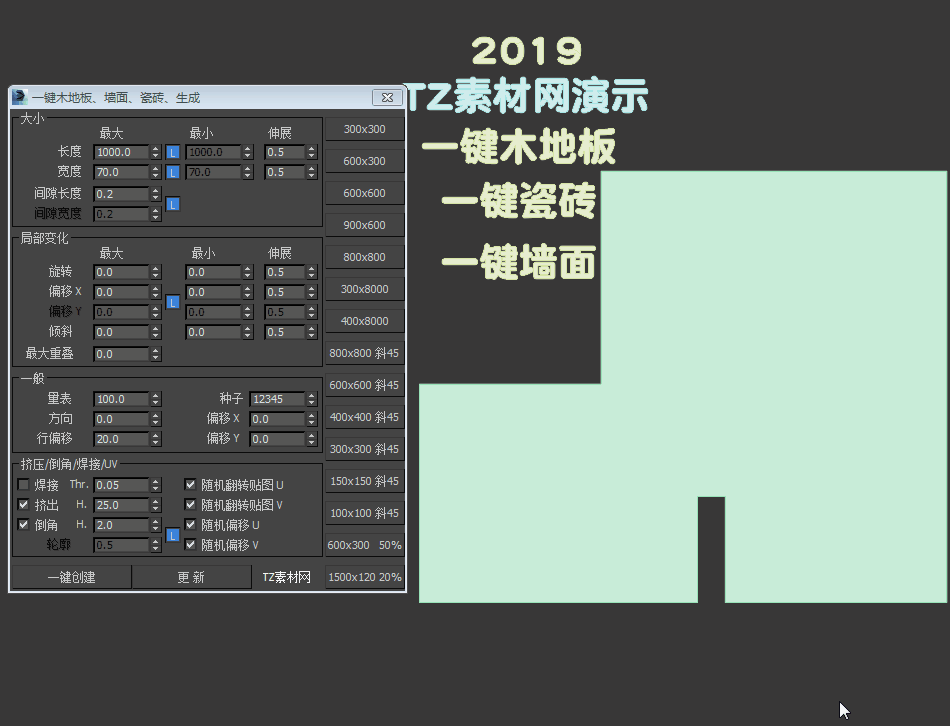Click the 一键创建 button
The width and height of the screenshot is (950, 726).
click(71, 577)
